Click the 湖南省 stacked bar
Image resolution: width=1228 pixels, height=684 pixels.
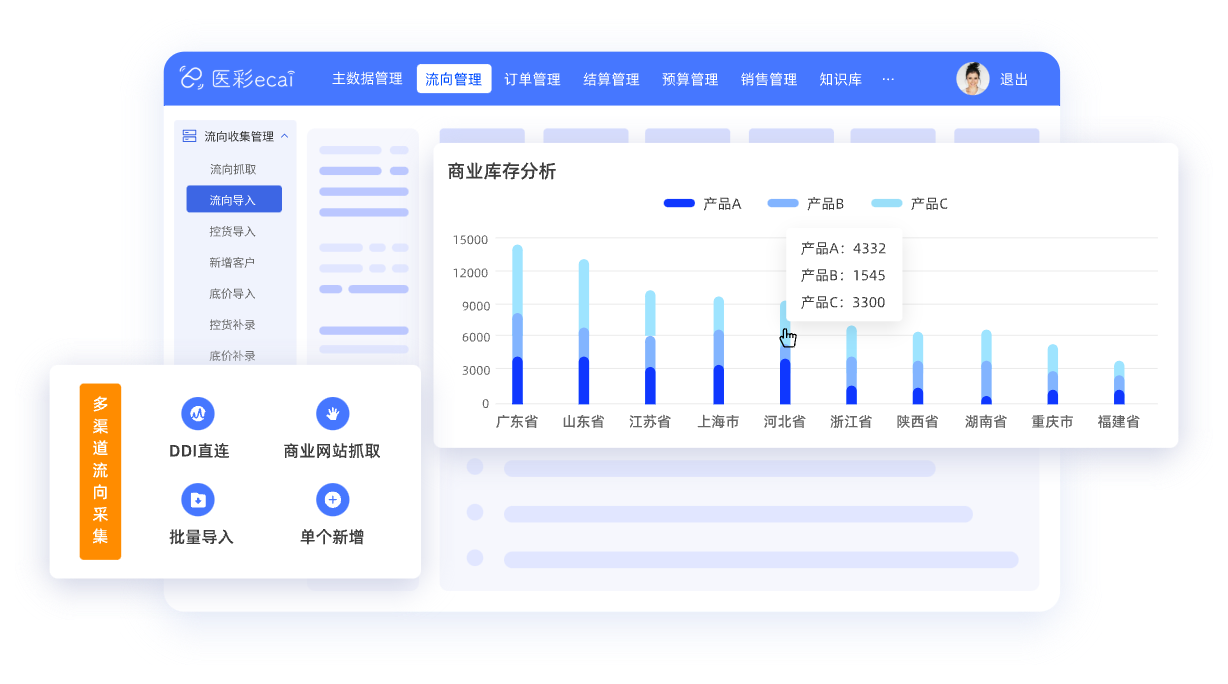pos(986,367)
